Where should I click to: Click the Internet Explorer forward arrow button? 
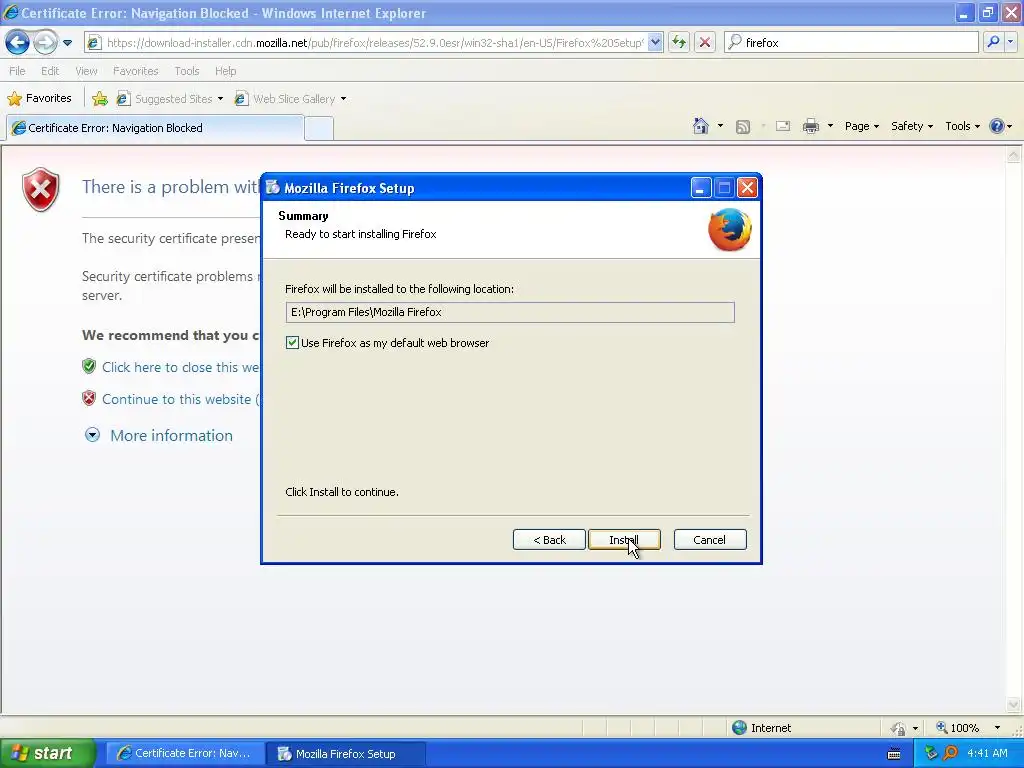pos(45,43)
